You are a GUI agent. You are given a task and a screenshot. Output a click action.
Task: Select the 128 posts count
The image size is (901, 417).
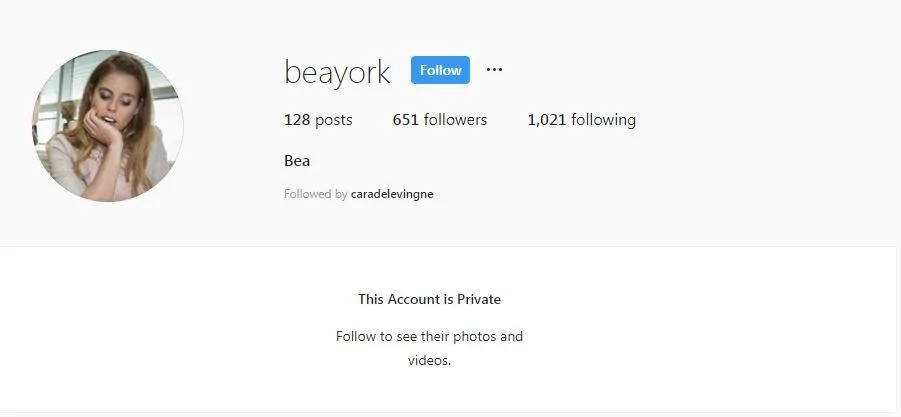pyautogui.click(x=318, y=120)
